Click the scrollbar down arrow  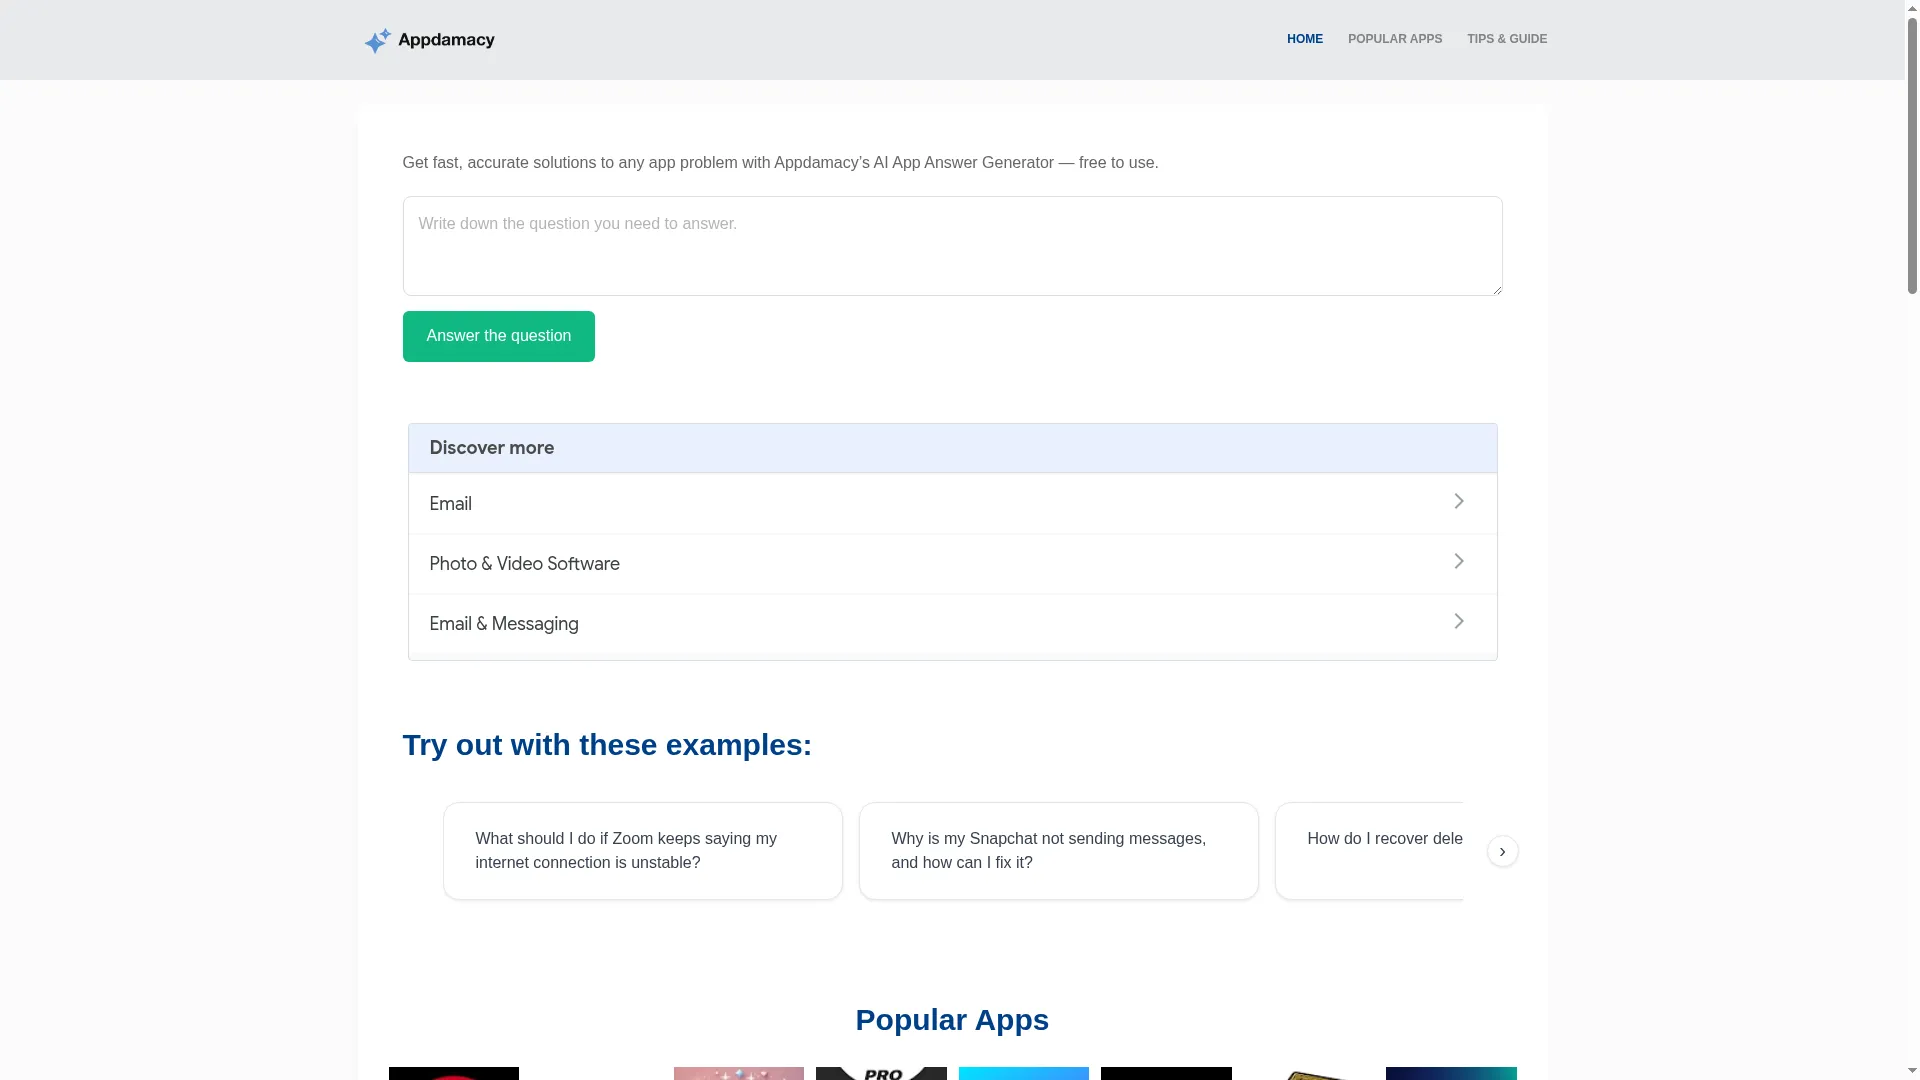(x=1912, y=1072)
